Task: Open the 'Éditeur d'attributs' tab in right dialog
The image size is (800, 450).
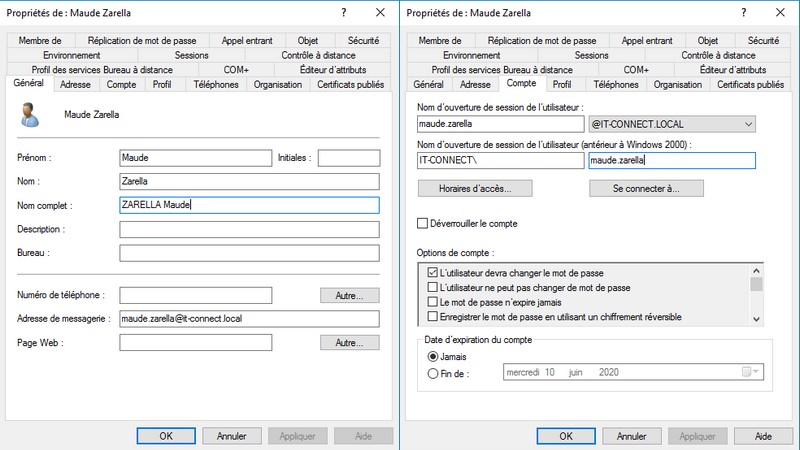Action: tap(733, 70)
